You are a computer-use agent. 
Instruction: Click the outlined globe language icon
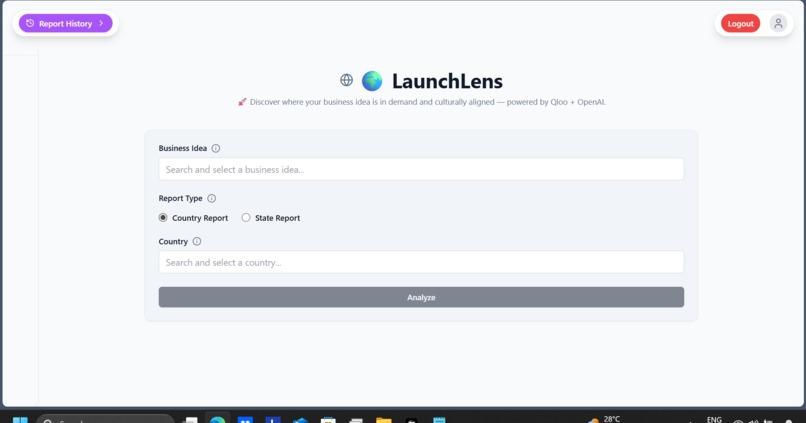coord(346,80)
